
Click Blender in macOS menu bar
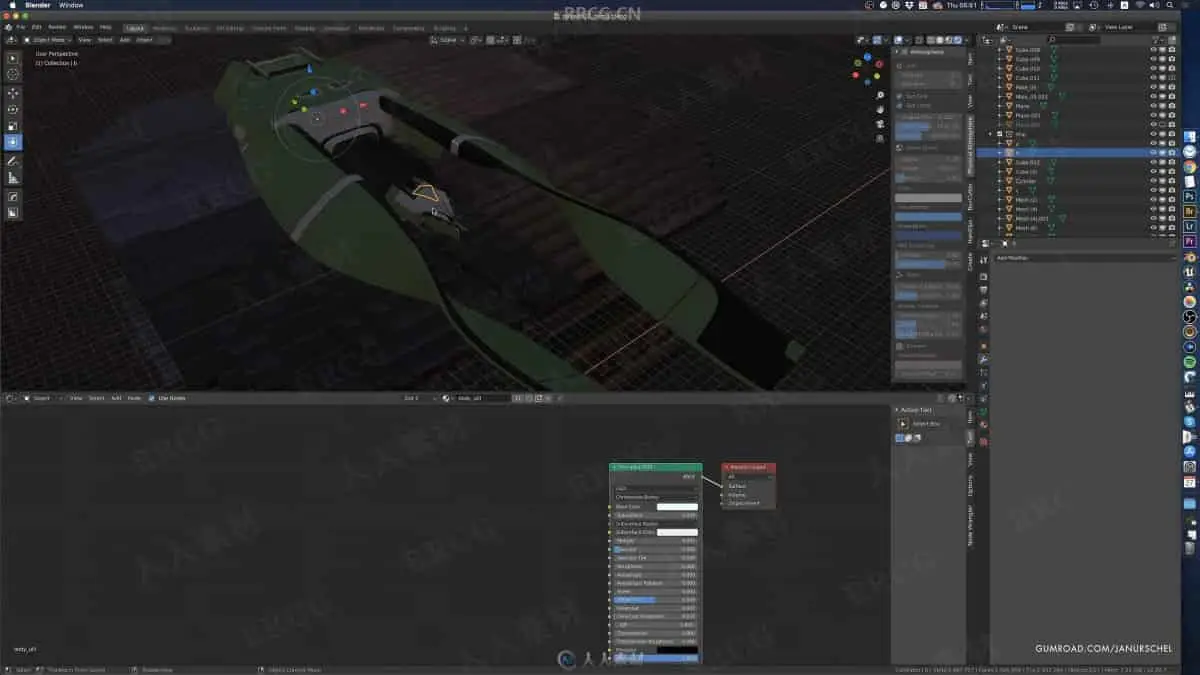tap(38, 5)
